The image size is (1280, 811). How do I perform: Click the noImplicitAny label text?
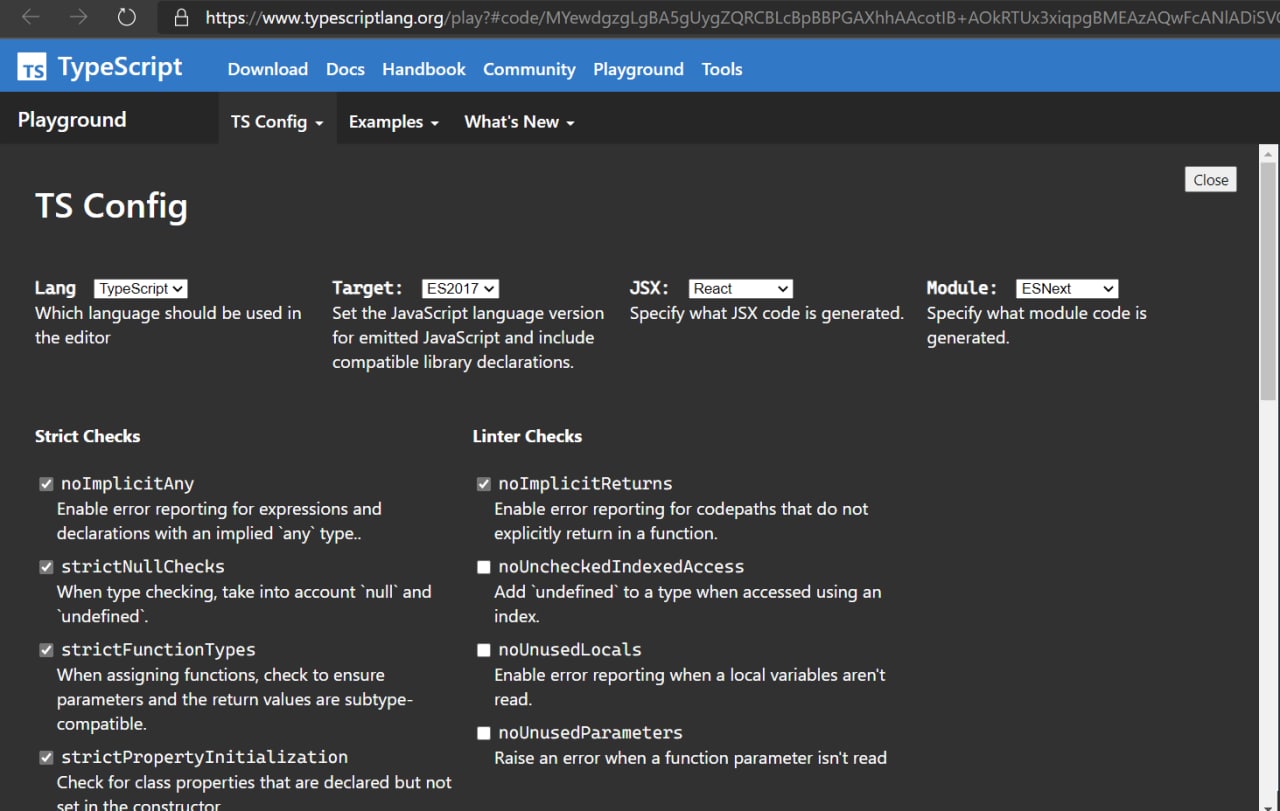click(127, 484)
